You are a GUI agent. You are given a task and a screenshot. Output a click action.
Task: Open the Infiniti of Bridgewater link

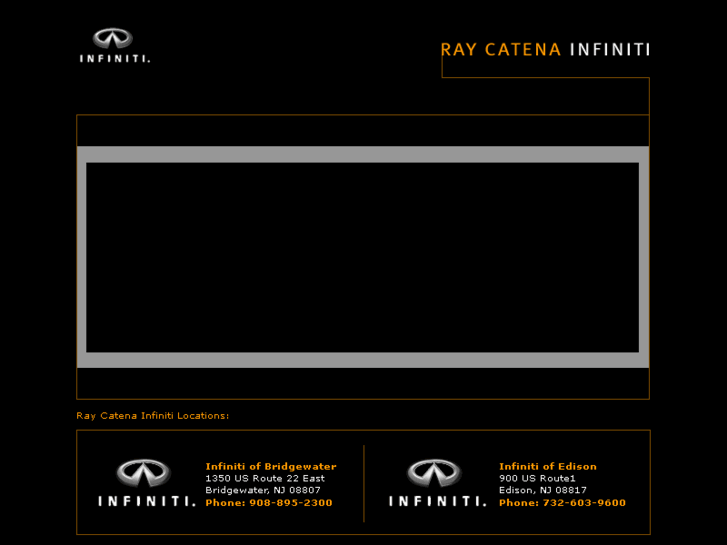pos(271,467)
